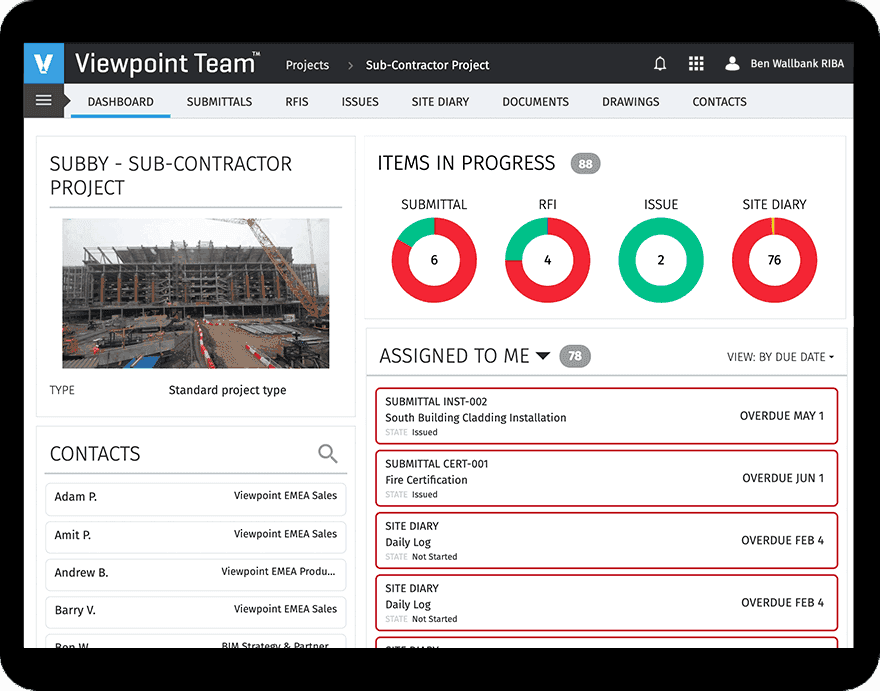Image resolution: width=880 pixels, height=691 pixels.
Task: Click the Items In Progress count badge
Action: (585, 163)
